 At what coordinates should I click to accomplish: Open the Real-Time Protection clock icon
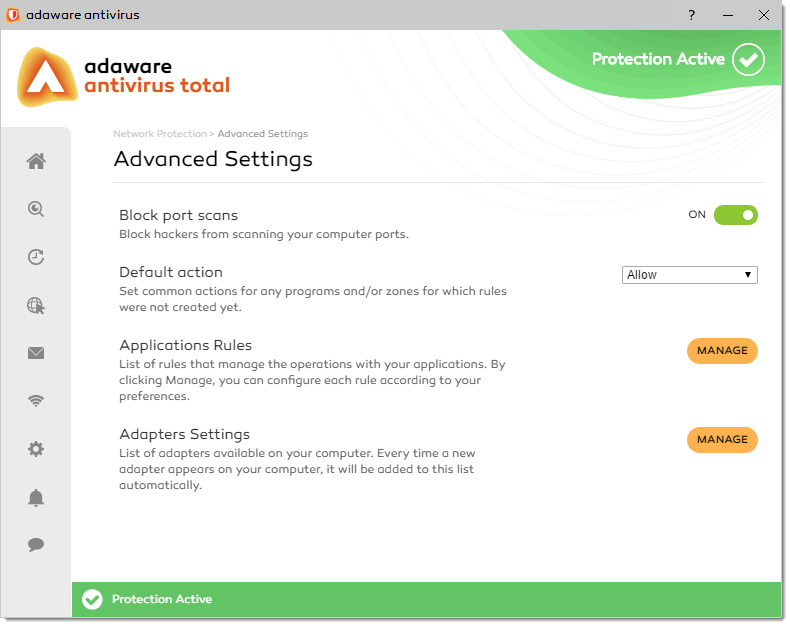[x=36, y=257]
